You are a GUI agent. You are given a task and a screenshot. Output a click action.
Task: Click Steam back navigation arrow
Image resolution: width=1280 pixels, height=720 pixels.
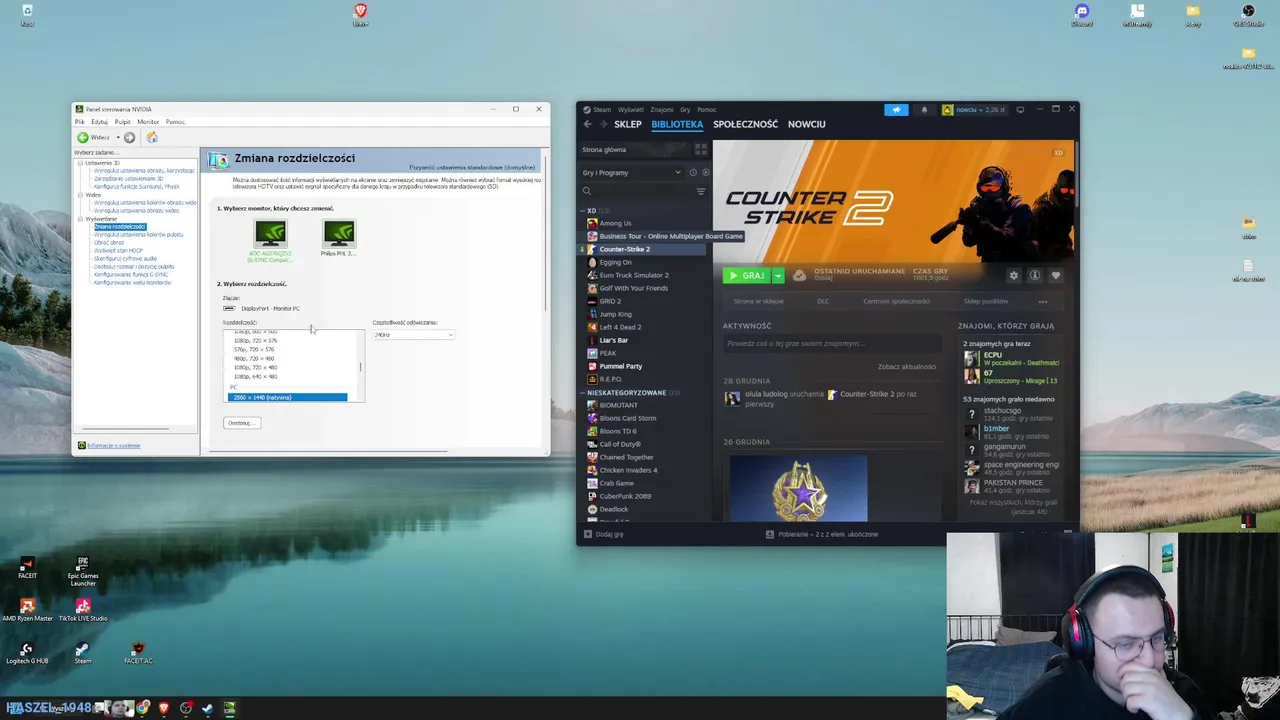[587, 124]
